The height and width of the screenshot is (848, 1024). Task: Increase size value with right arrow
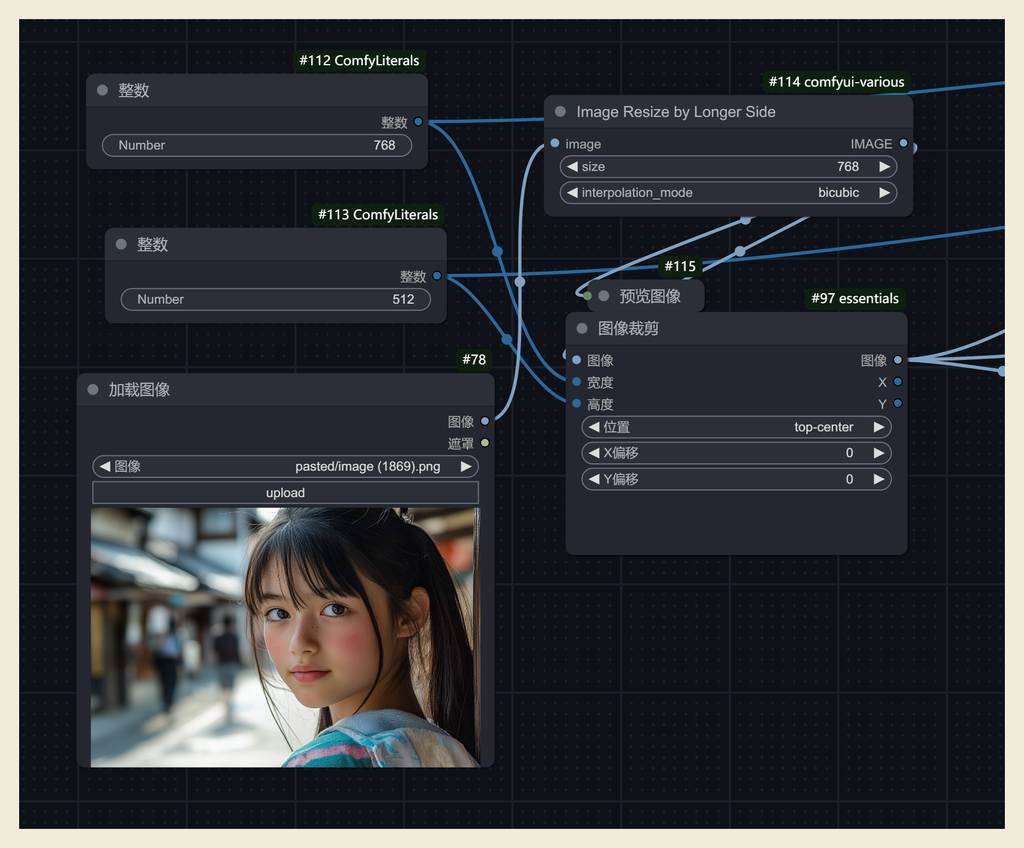coord(884,167)
